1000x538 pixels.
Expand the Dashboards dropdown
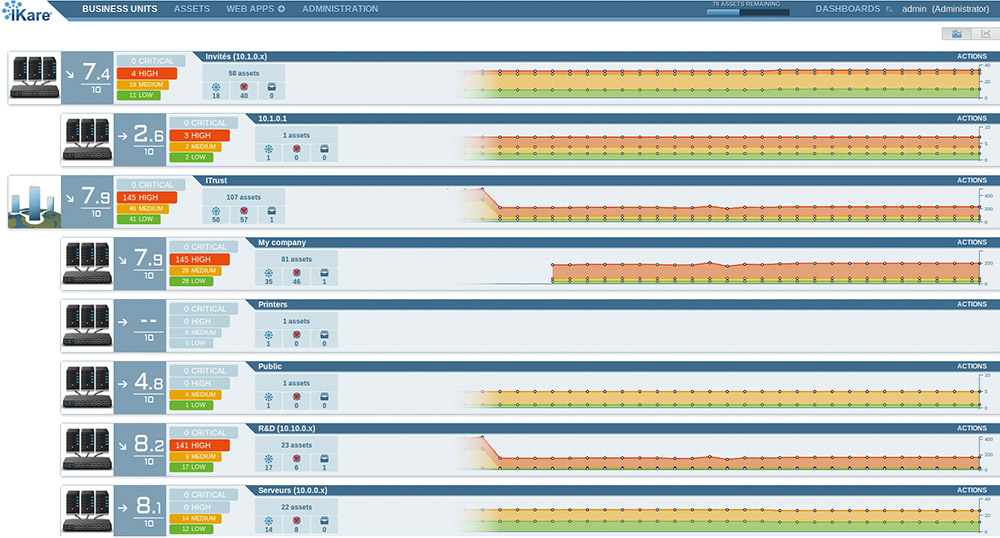coord(854,9)
